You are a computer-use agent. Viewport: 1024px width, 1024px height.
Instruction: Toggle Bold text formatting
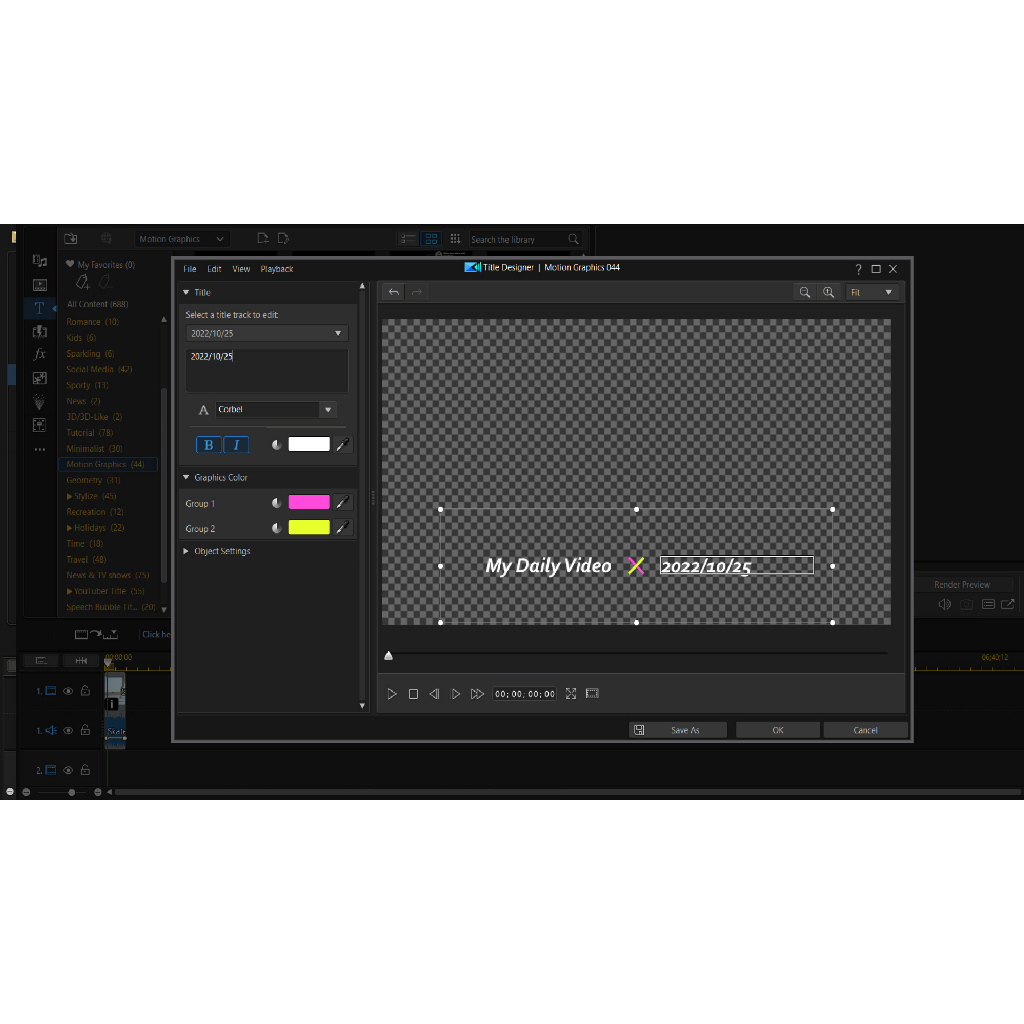[x=209, y=445]
